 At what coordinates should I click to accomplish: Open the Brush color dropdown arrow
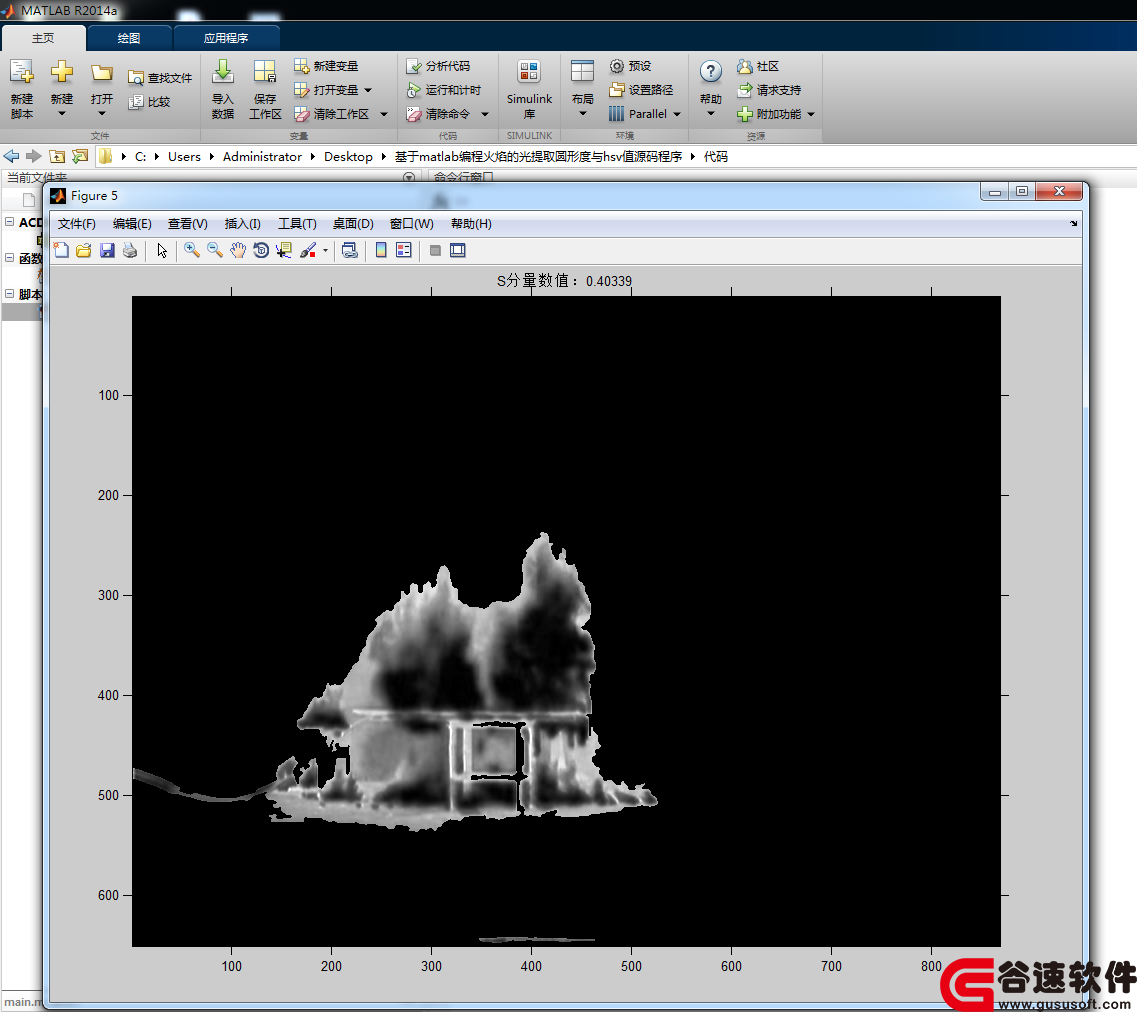pos(326,250)
